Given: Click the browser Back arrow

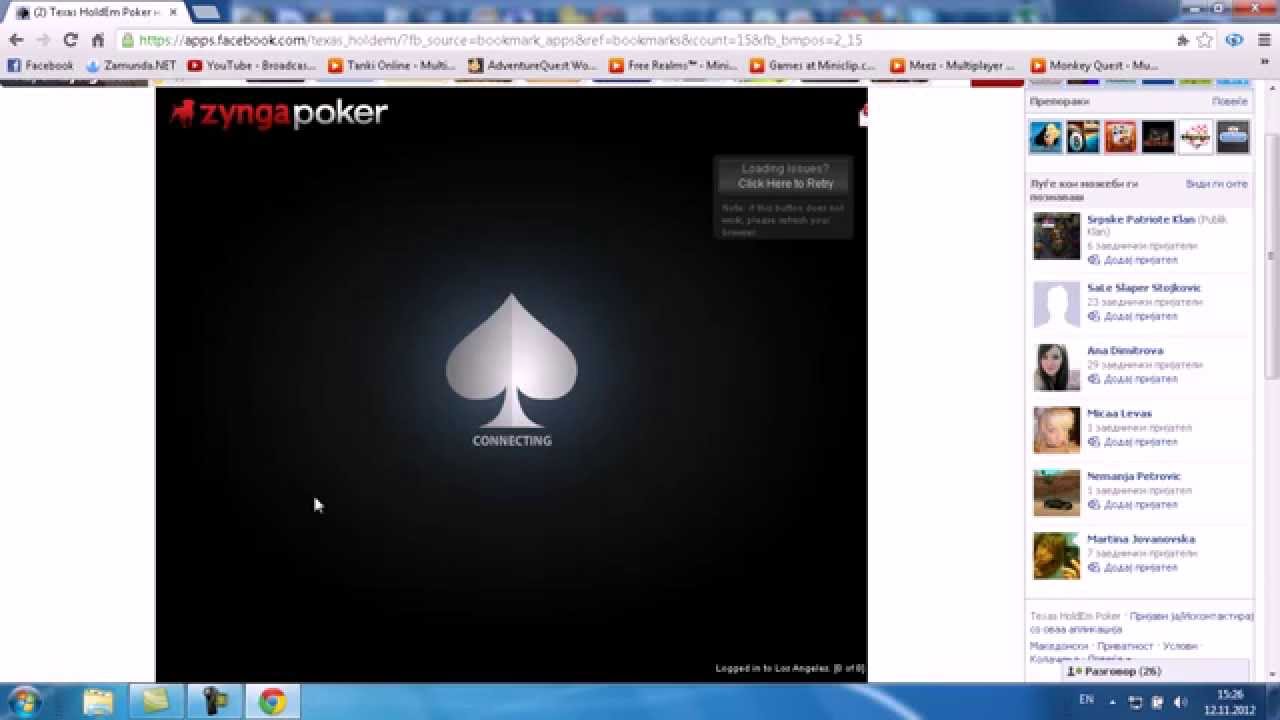Looking at the screenshot, I should click(x=16, y=40).
